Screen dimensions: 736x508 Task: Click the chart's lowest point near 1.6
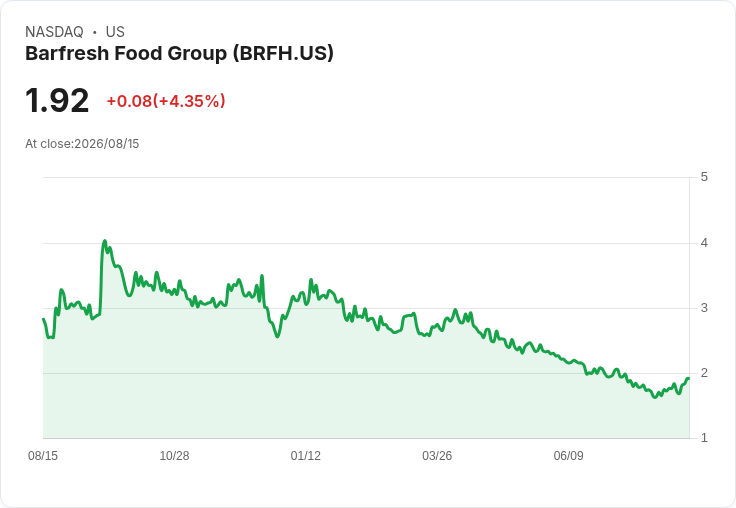[x=655, y=397]
